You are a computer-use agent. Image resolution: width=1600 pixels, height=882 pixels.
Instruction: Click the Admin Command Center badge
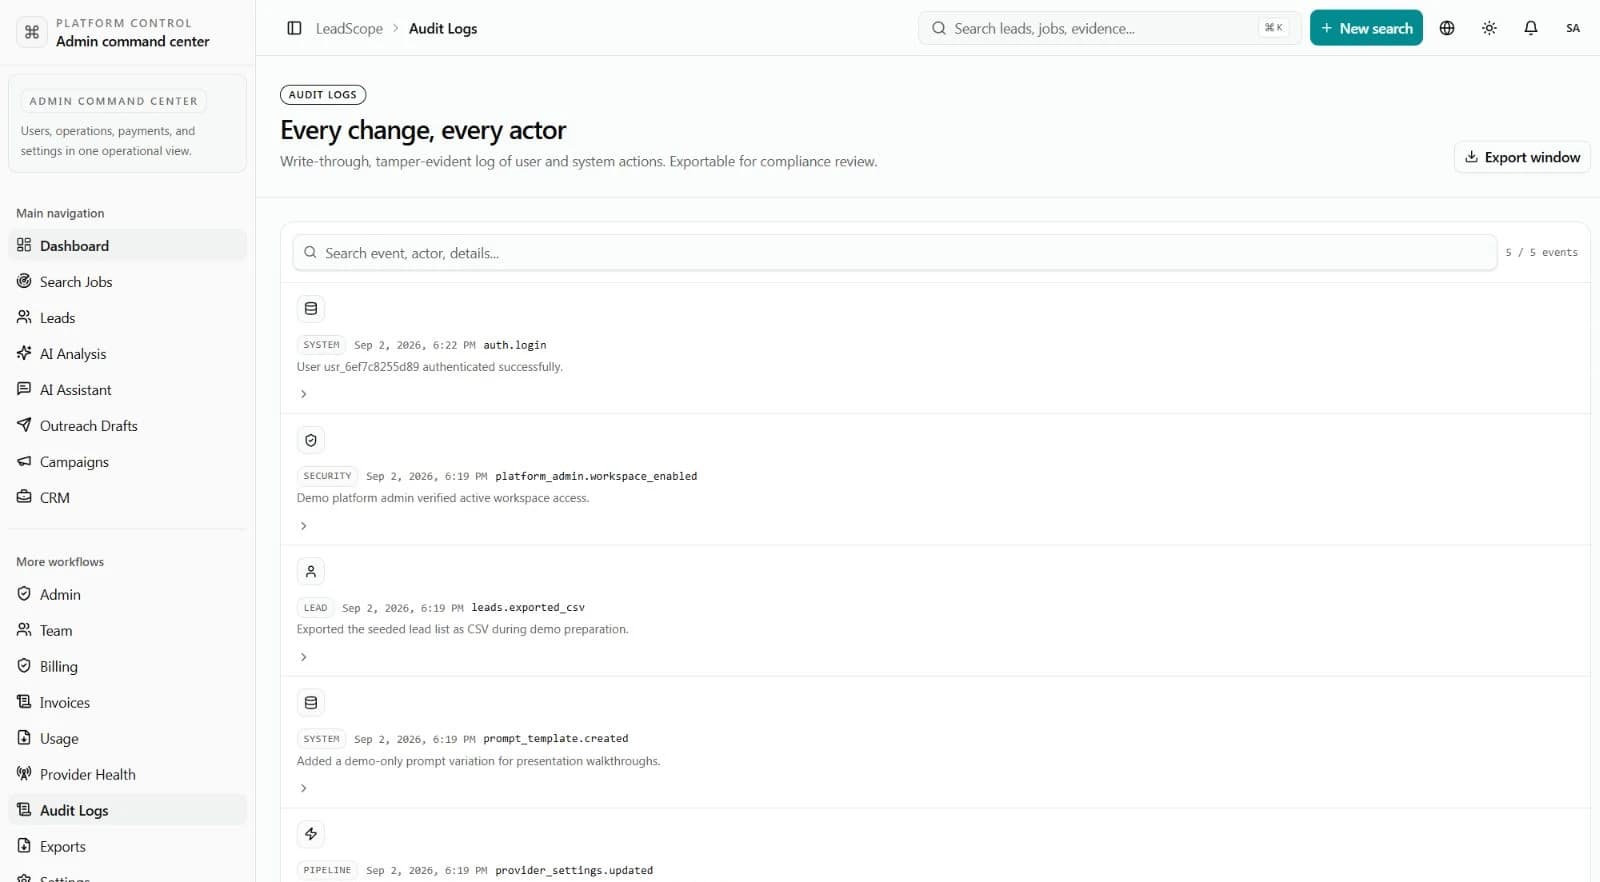coord(113,101)
